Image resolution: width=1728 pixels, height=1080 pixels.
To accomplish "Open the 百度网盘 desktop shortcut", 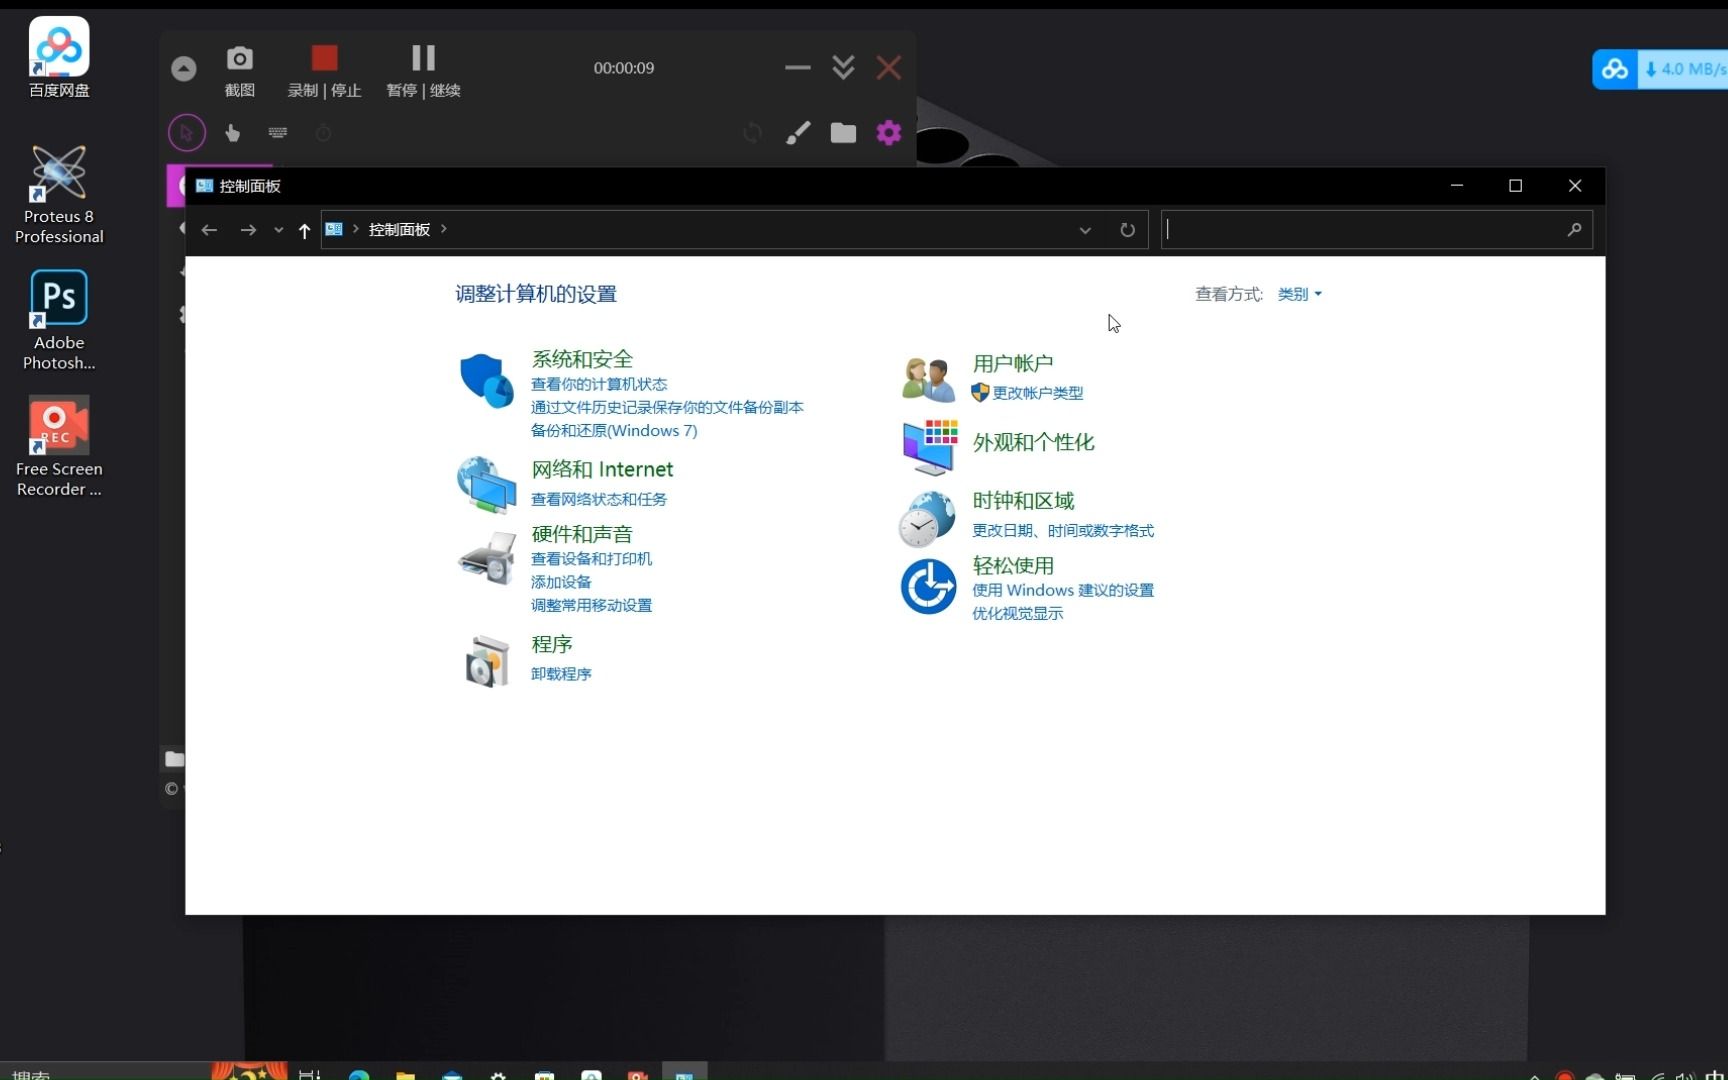I will (x=59, y=57).
